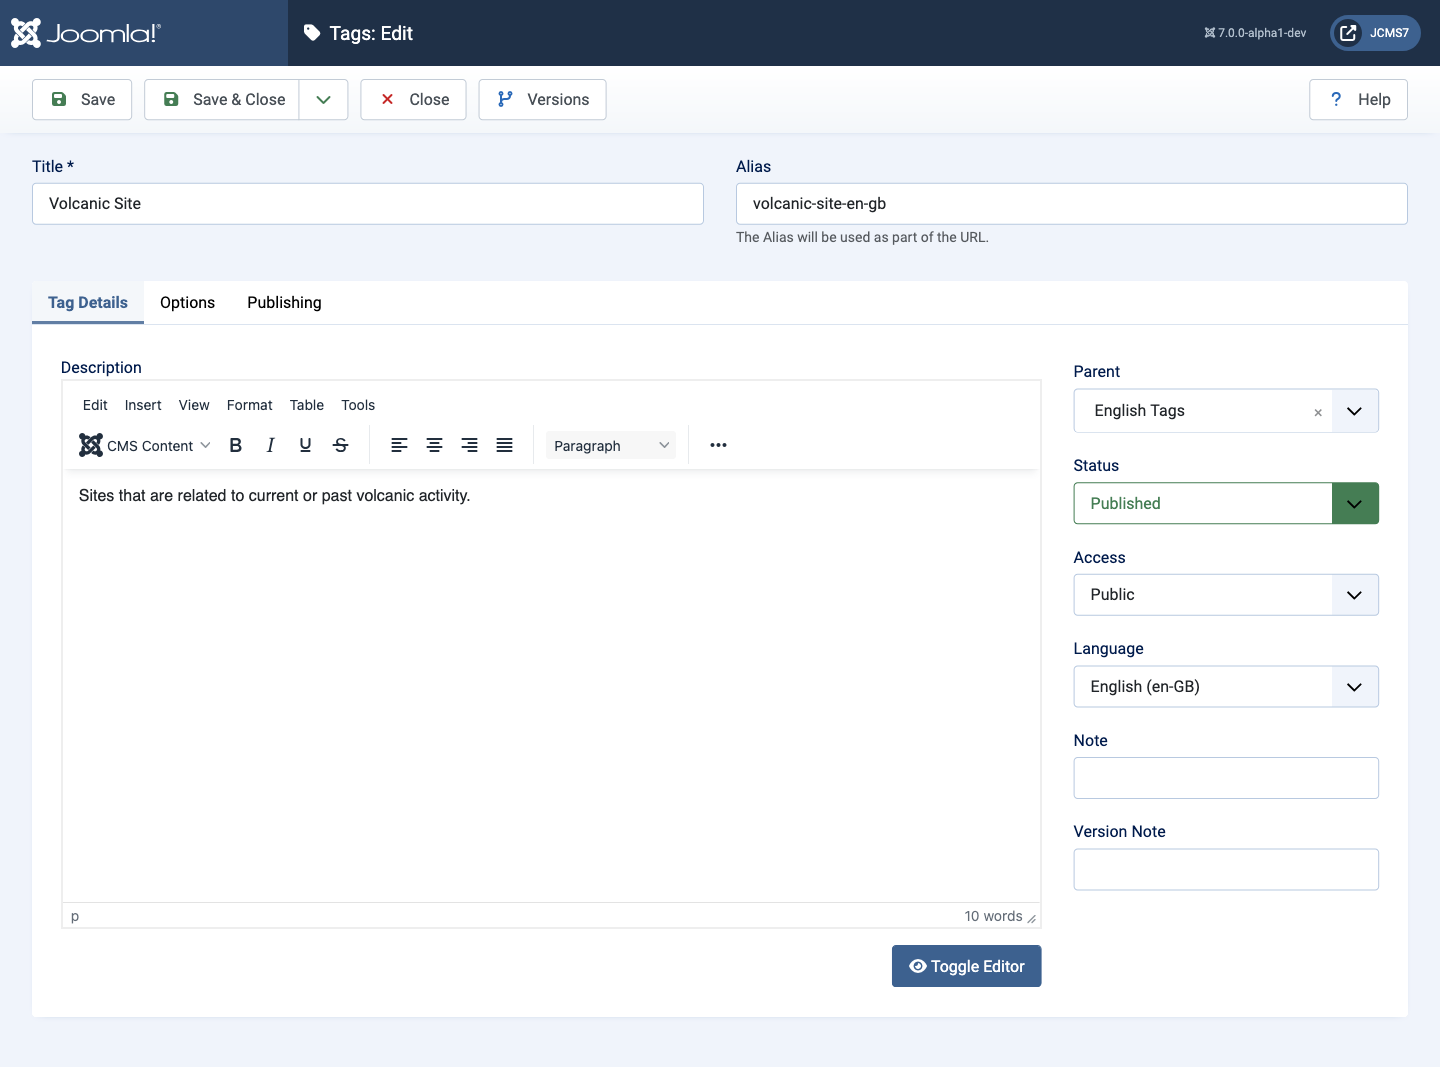Center align editor text

pos(434,445)
